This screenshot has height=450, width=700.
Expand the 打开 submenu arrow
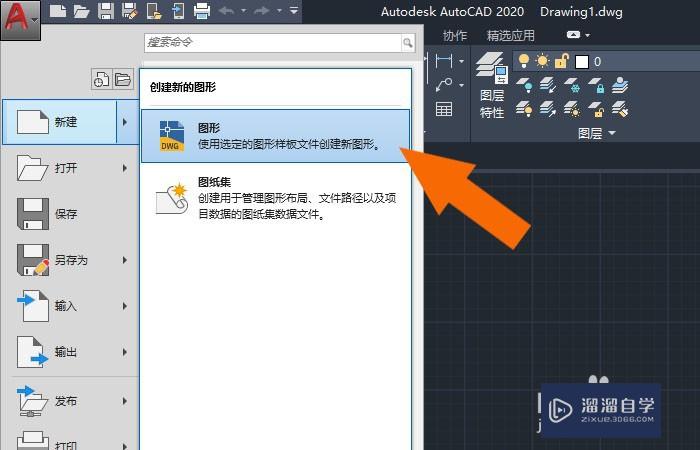(x=125, y=168)
